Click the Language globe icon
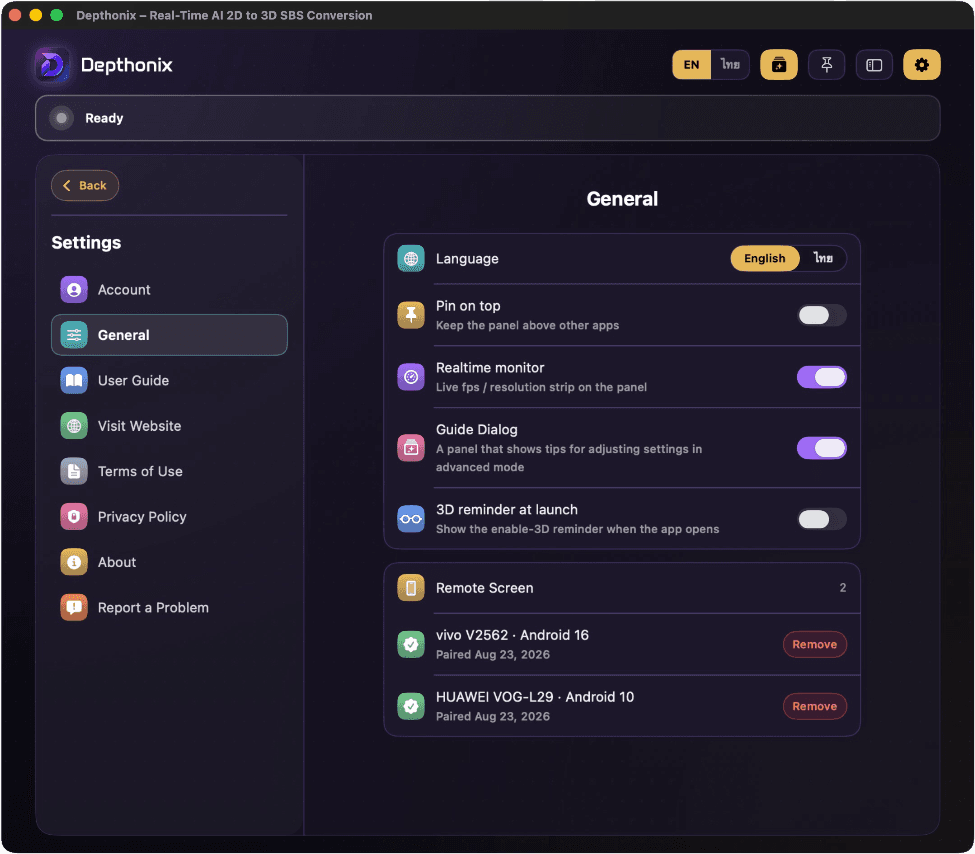This screenshot has height=854, width=975. pos(410,259)
